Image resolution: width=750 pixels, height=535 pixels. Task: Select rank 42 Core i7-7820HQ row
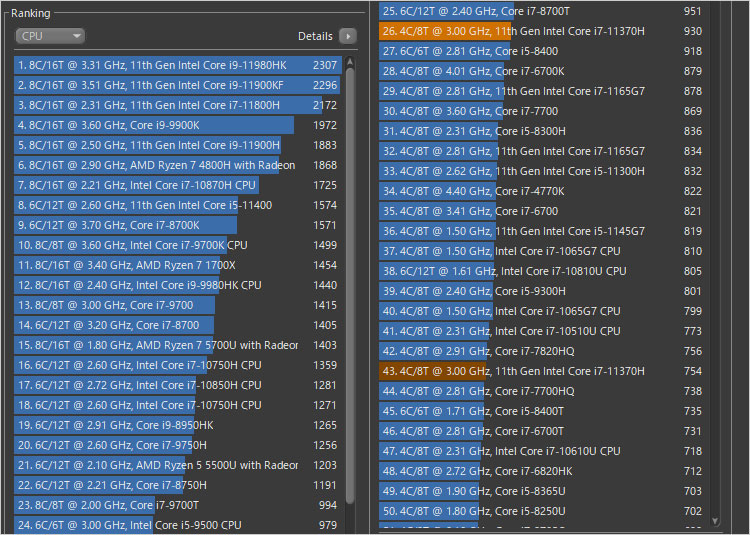point(543,351)
